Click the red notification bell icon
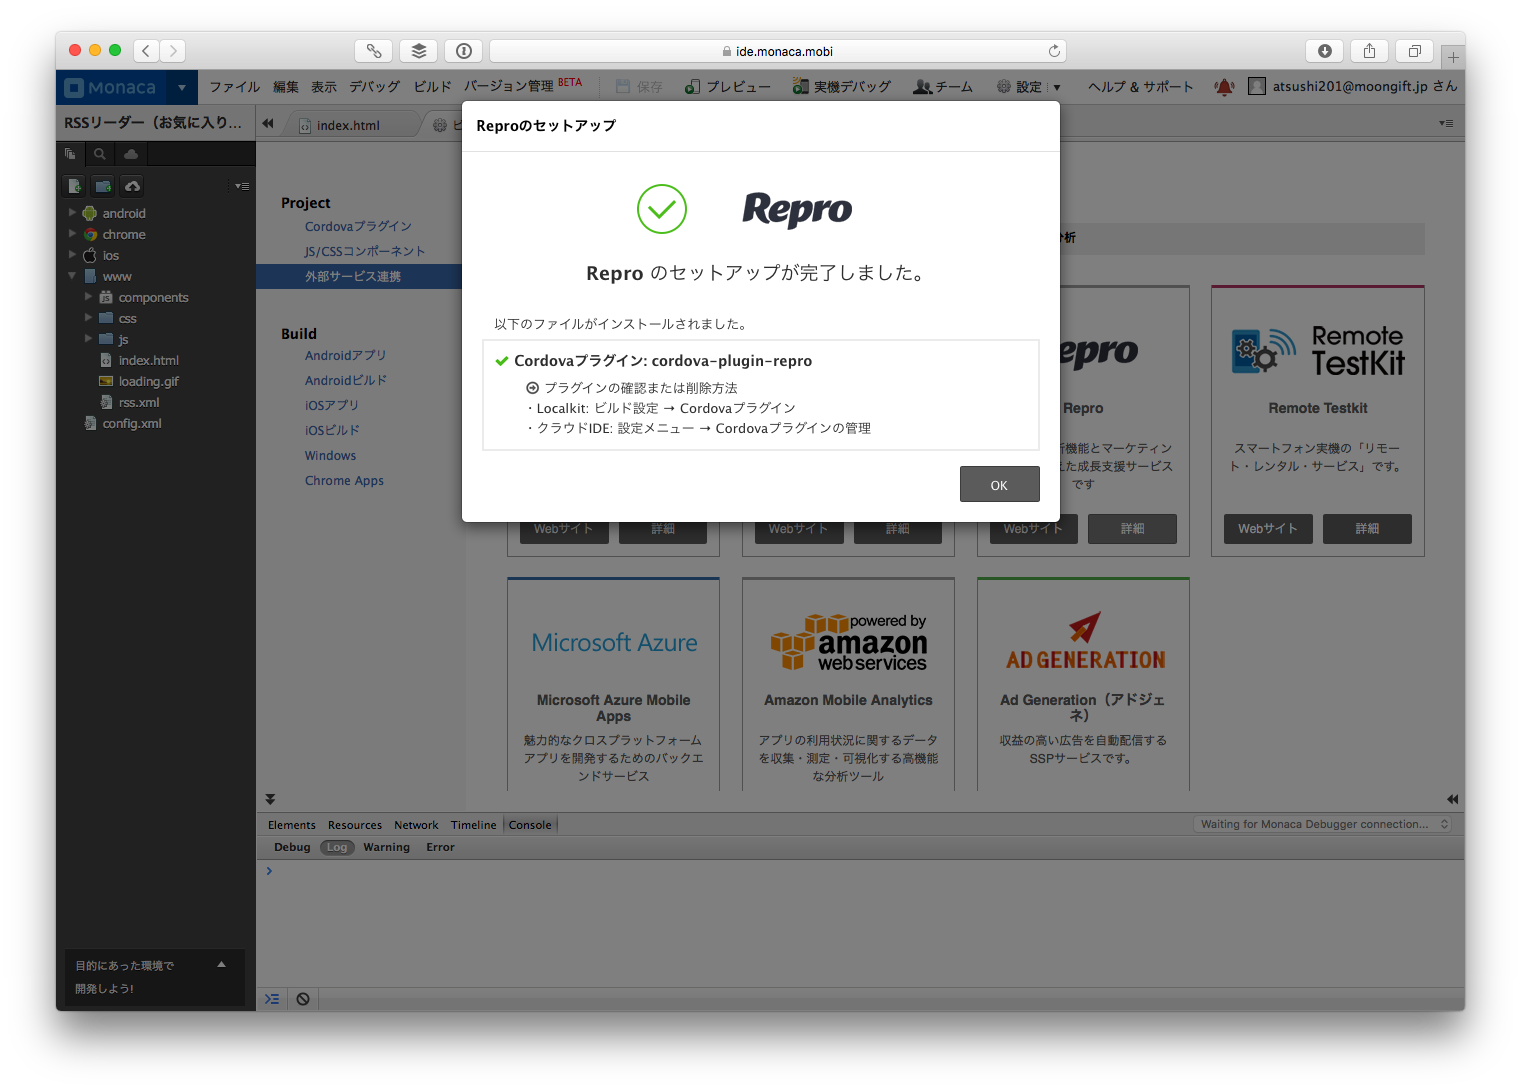The height and width of the screenshot is (1091, 1521). (x=1224, y=87)
